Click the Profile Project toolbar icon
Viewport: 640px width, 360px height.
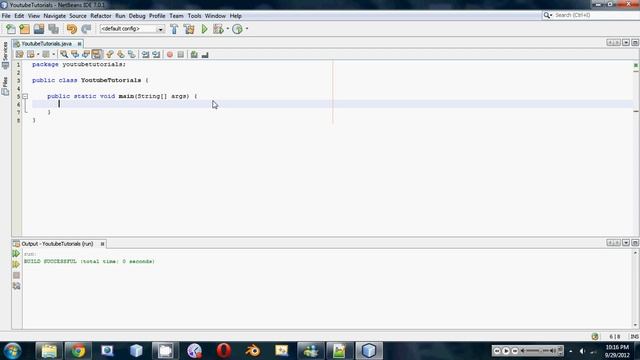click(x=237, y=29)
